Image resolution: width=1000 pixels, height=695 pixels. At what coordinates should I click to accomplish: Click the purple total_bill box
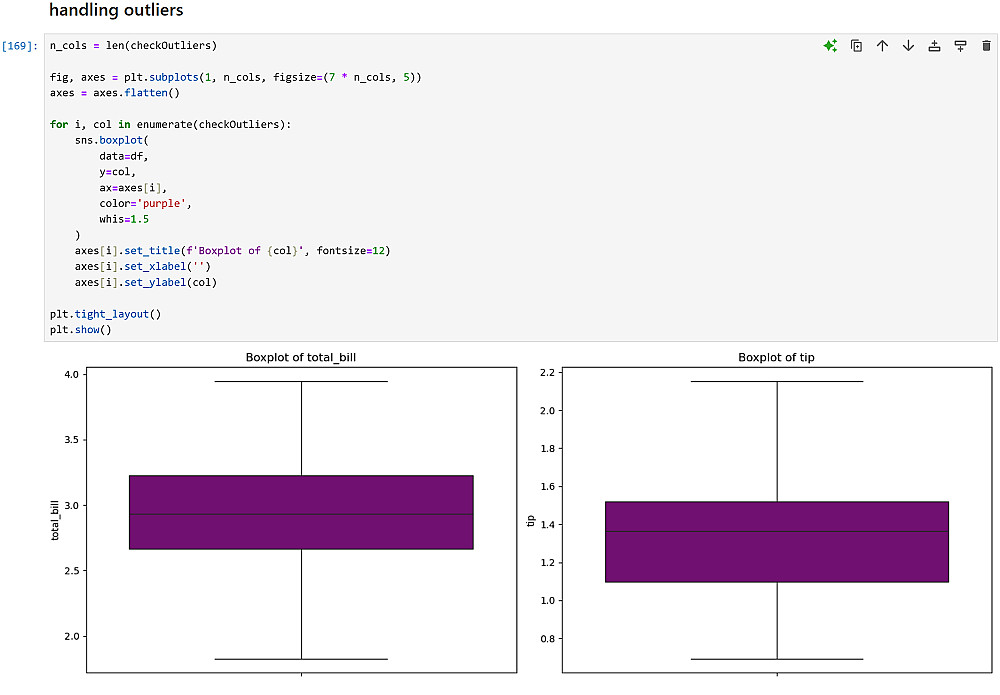(301, 512)
